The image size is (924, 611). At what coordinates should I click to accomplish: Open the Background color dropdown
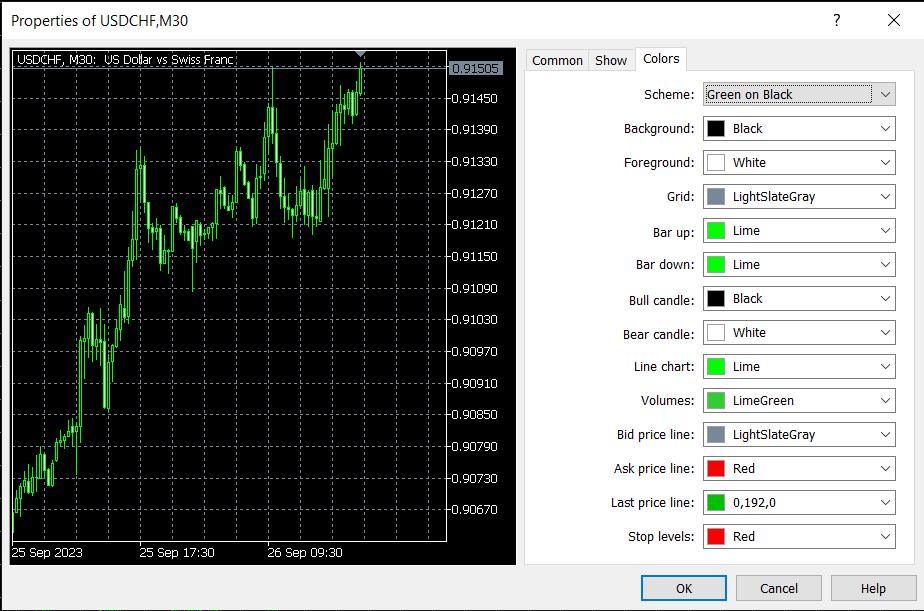pyautogui.click(x=799, y=128)
